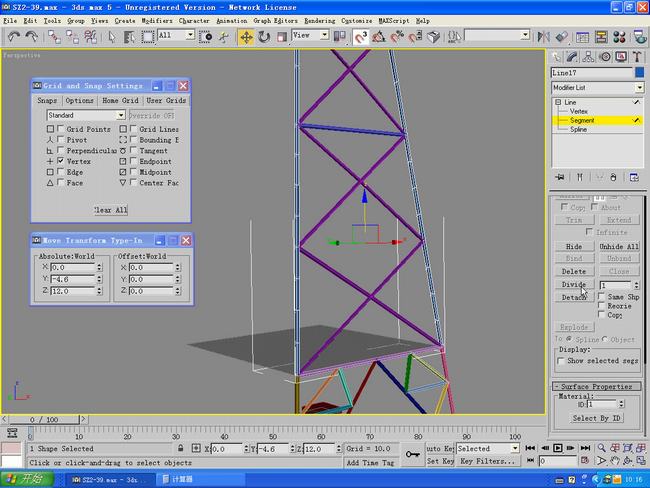
Task: Select the Unlink Selection tool
Action: click(72, 37)
